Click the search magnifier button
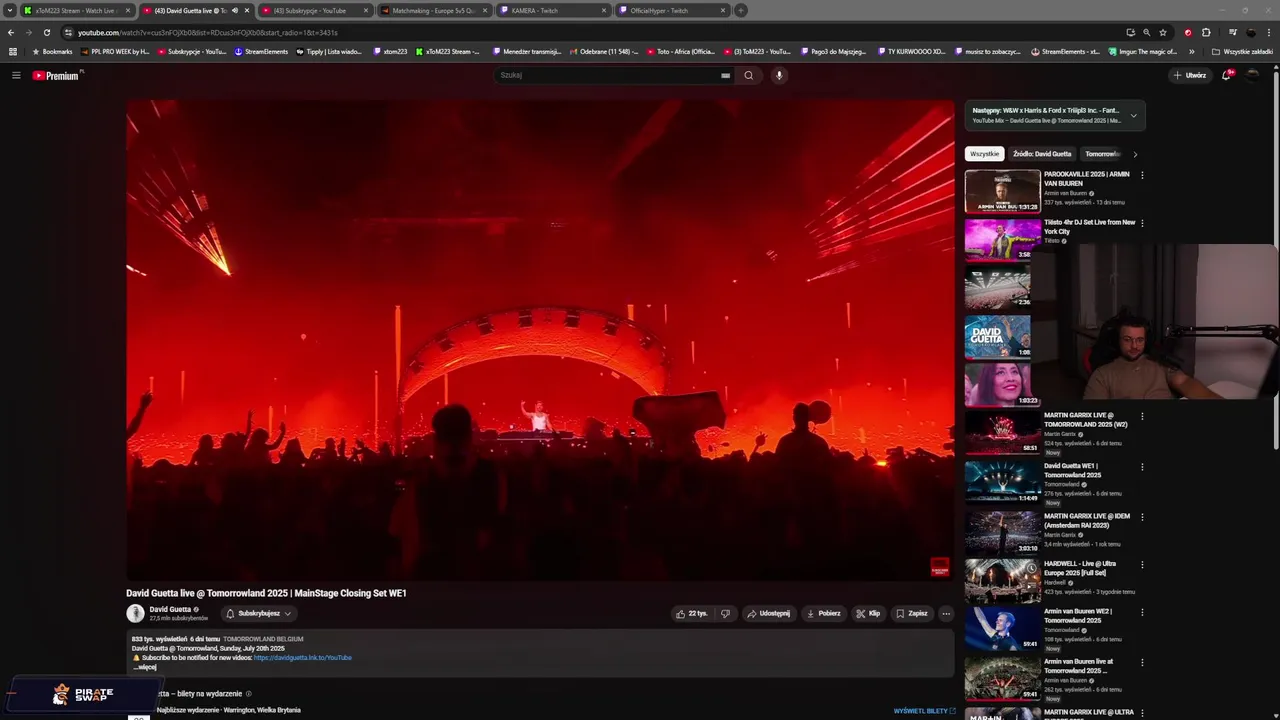Viewport: 1280px width, 720px height. pos(748,75)
